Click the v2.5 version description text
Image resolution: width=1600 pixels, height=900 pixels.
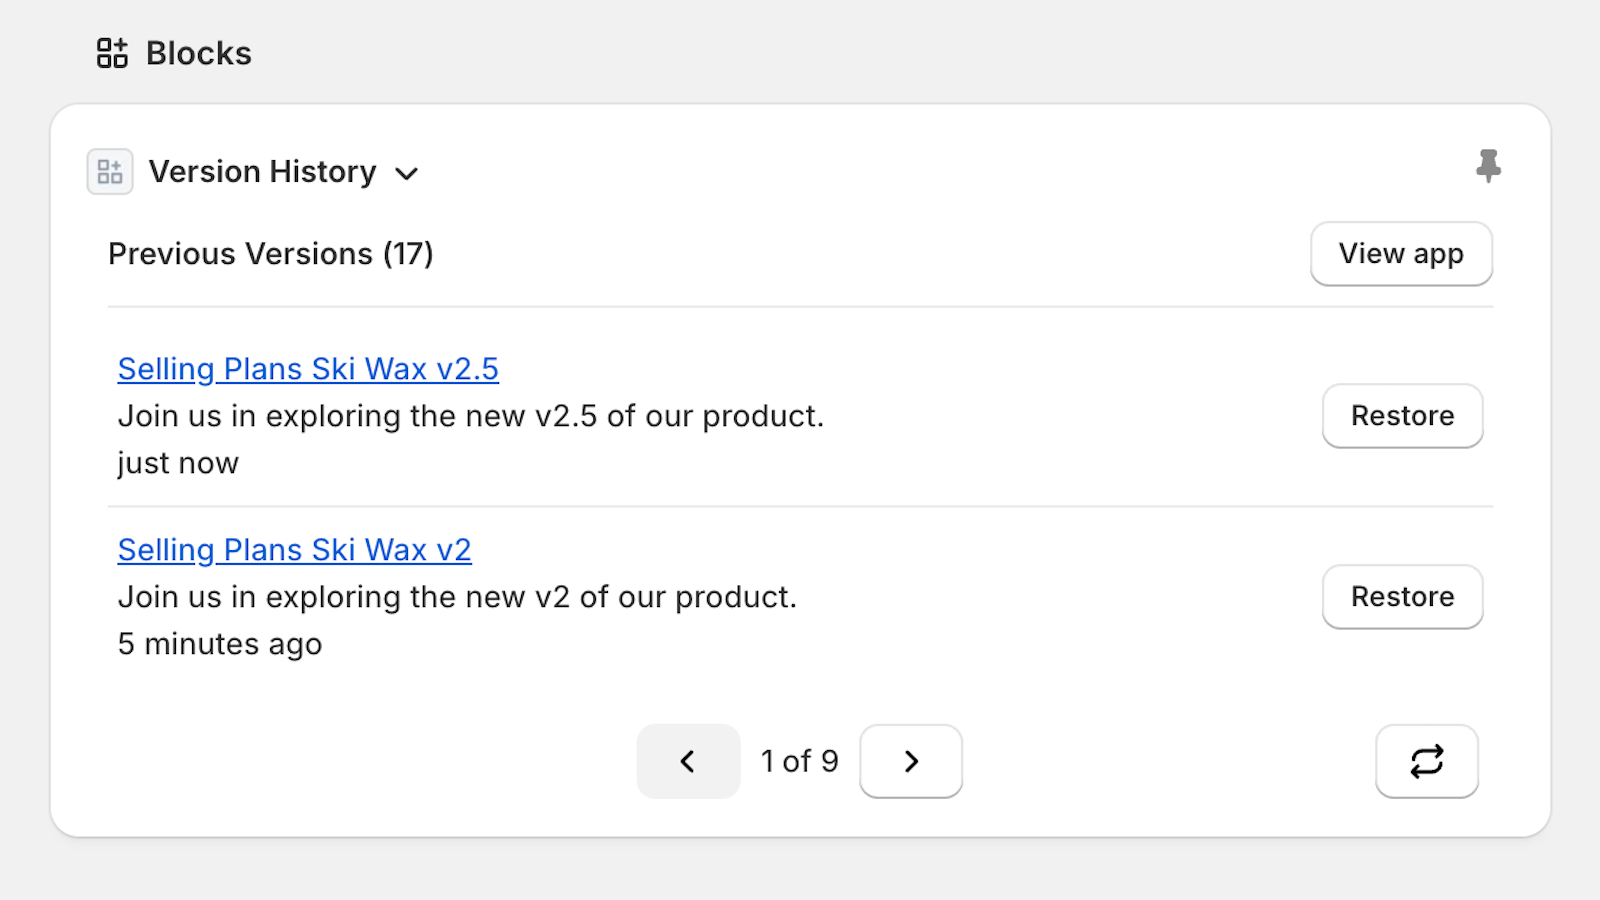coord(470,416)
